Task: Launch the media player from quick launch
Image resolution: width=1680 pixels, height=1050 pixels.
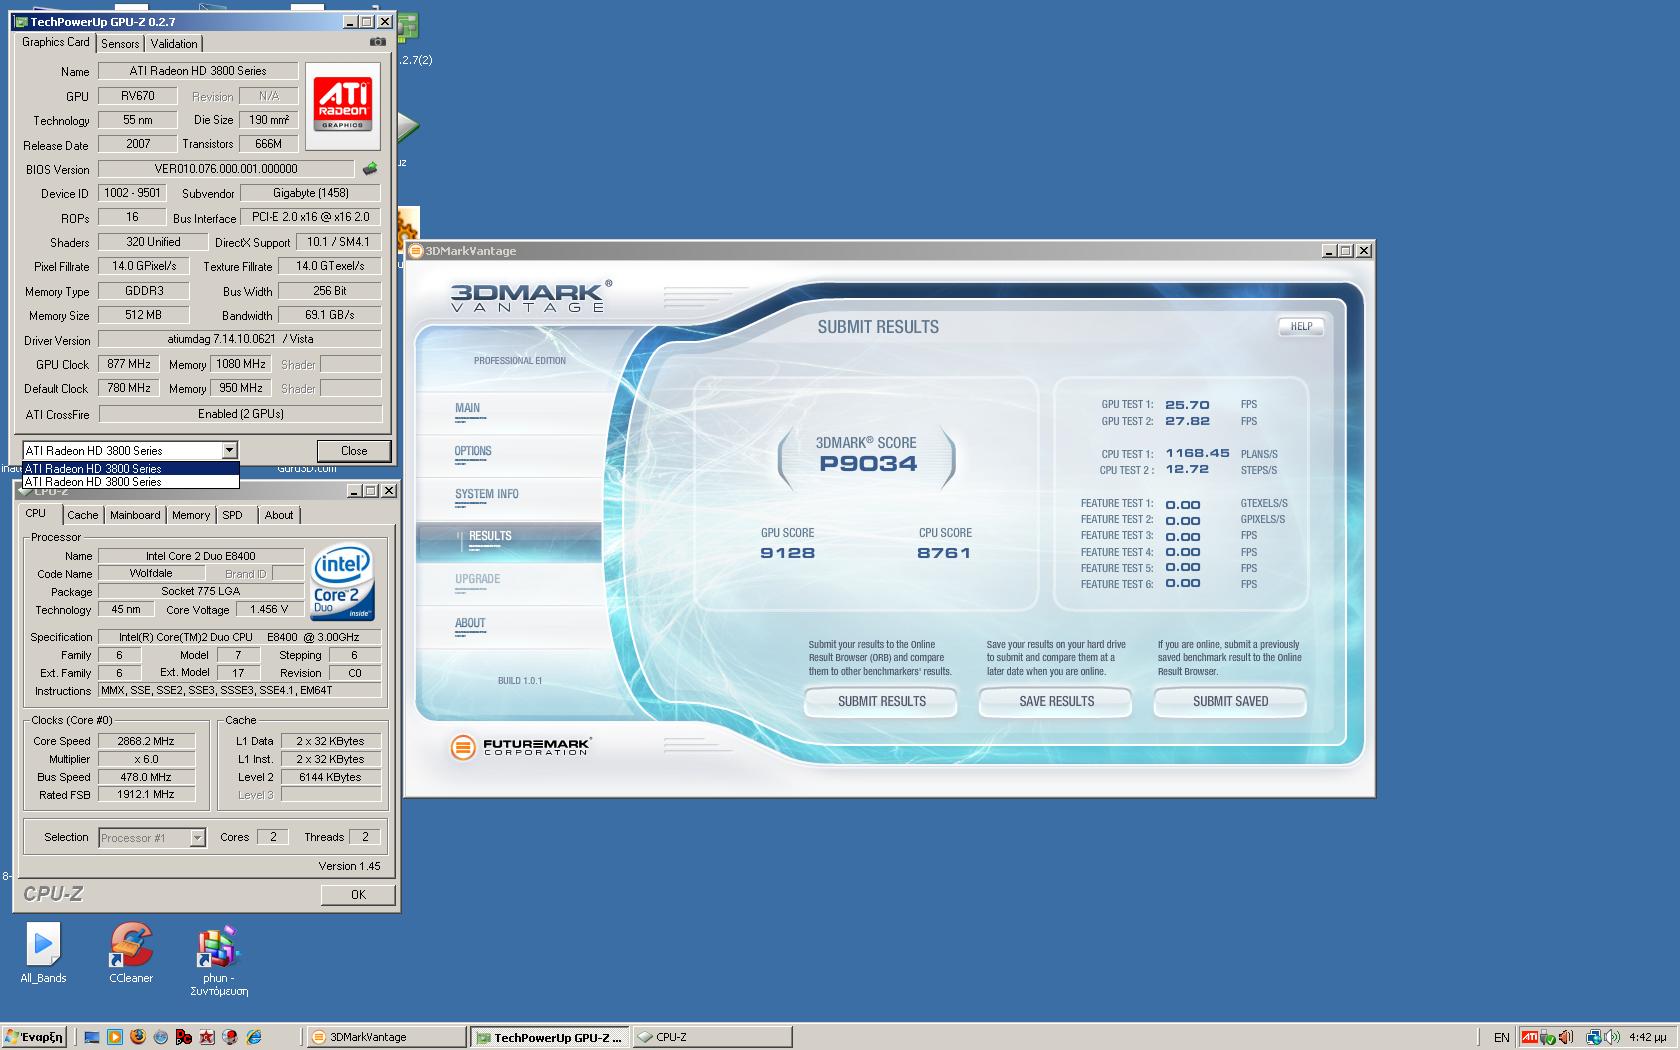Action: (x=114, y=1037)
